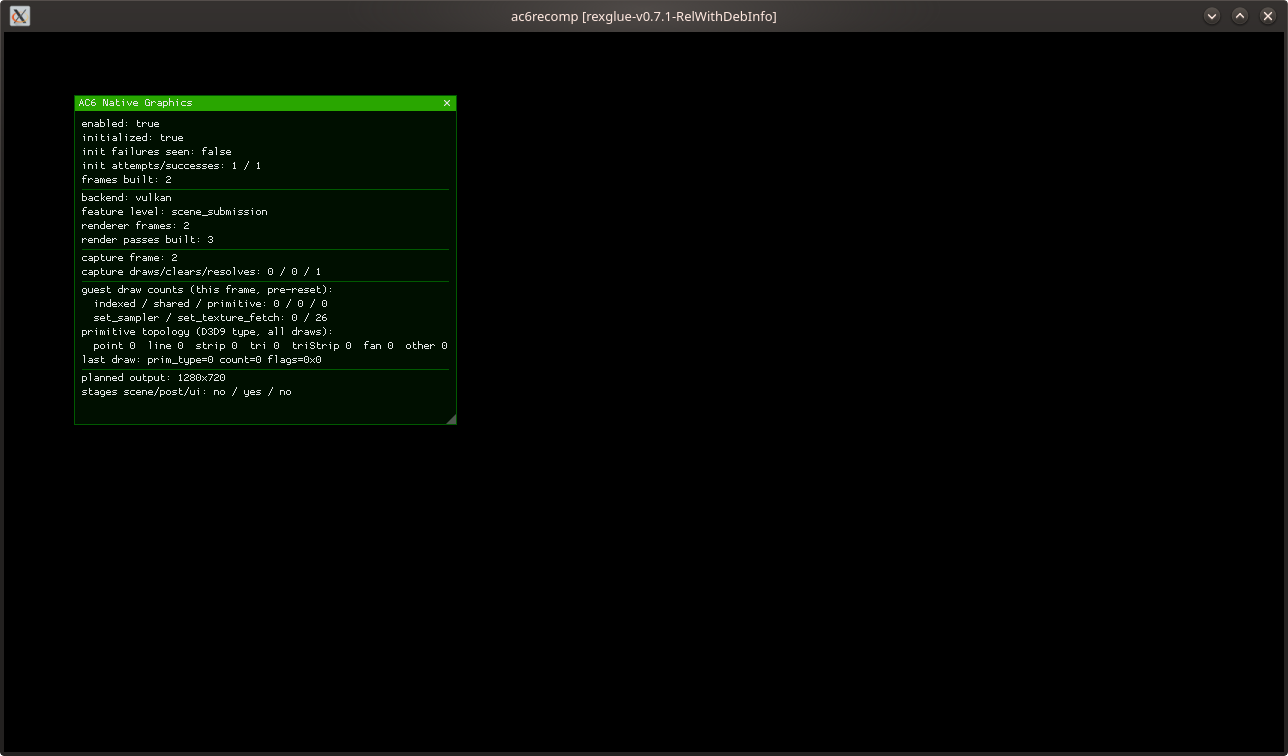The image size is (1288, 756).
Task: Click the ac6recomp window title text
Action: pyautogui.click(x=644, y=16)
